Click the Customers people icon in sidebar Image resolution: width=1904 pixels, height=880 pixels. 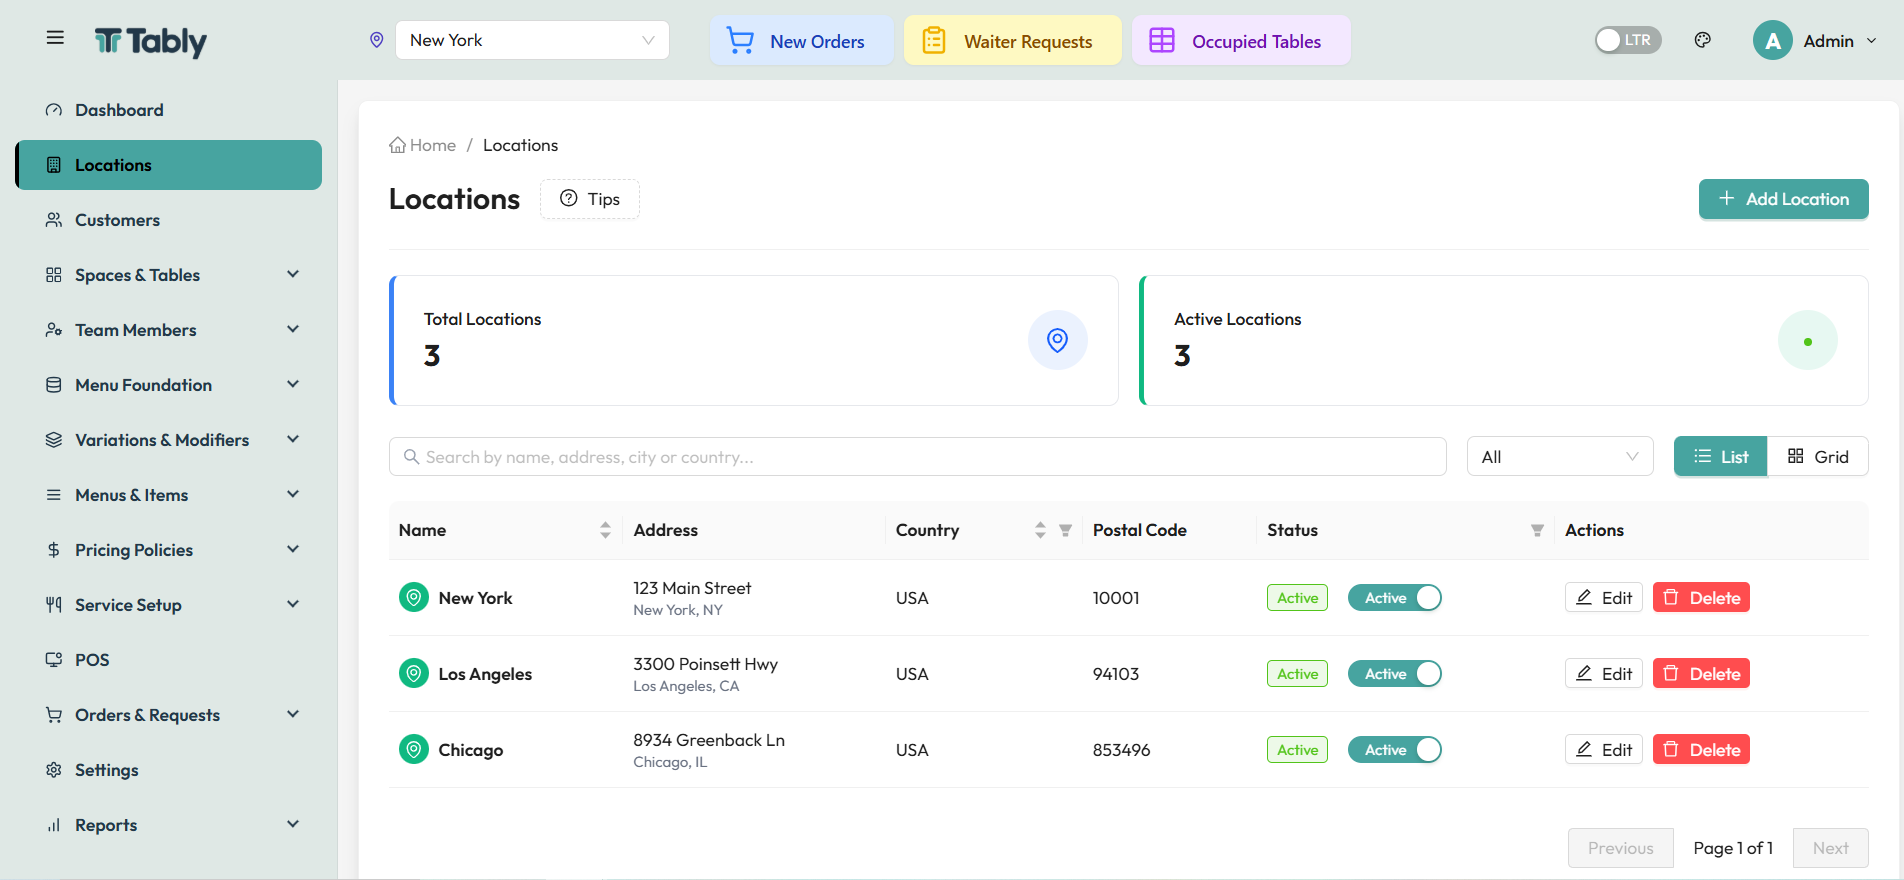[54, 220]
